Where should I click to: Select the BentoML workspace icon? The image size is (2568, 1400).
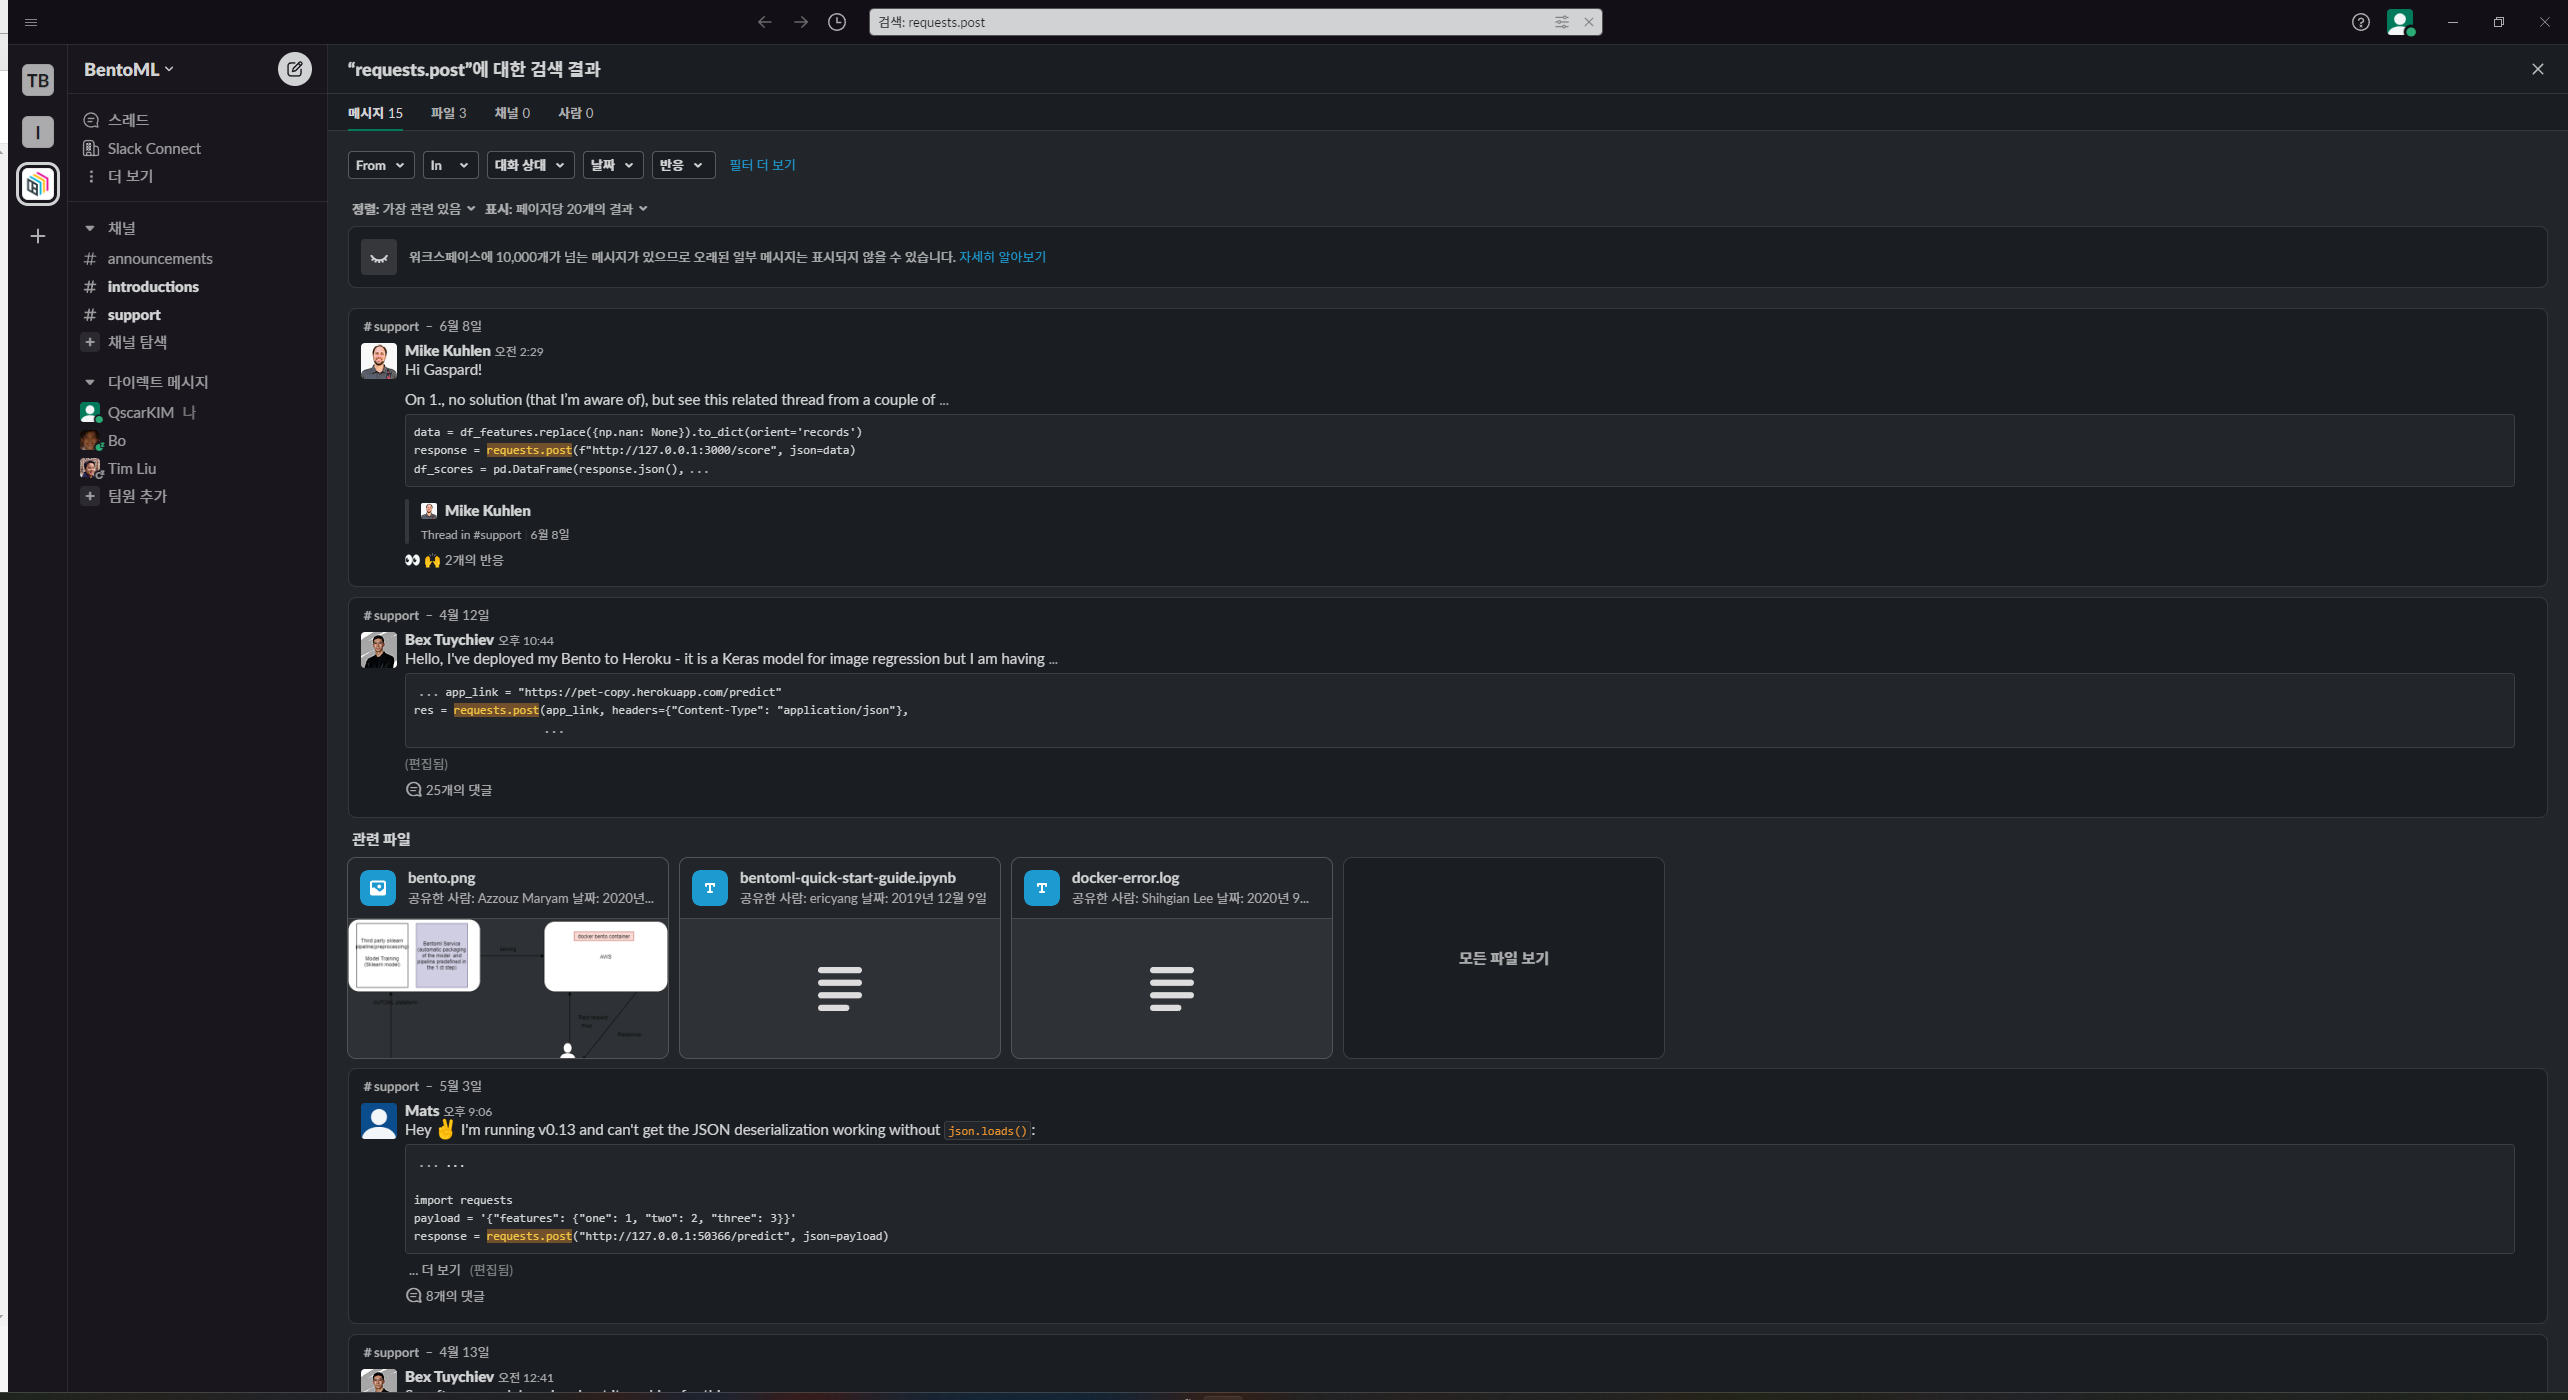pyautogui.click(x=38, y=184)
